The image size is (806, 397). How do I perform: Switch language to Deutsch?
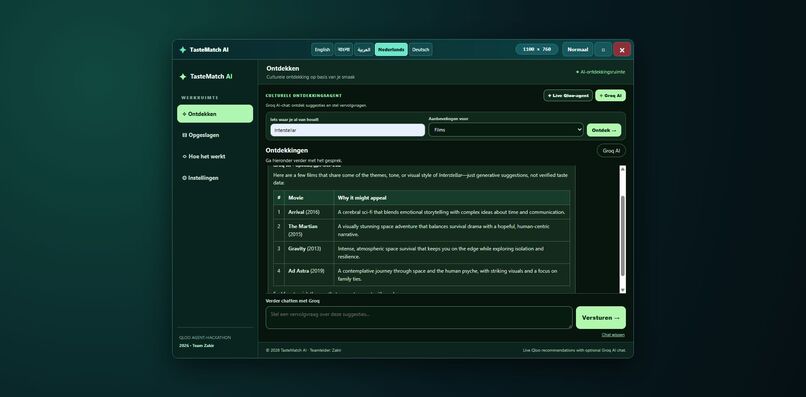(420, 49)
